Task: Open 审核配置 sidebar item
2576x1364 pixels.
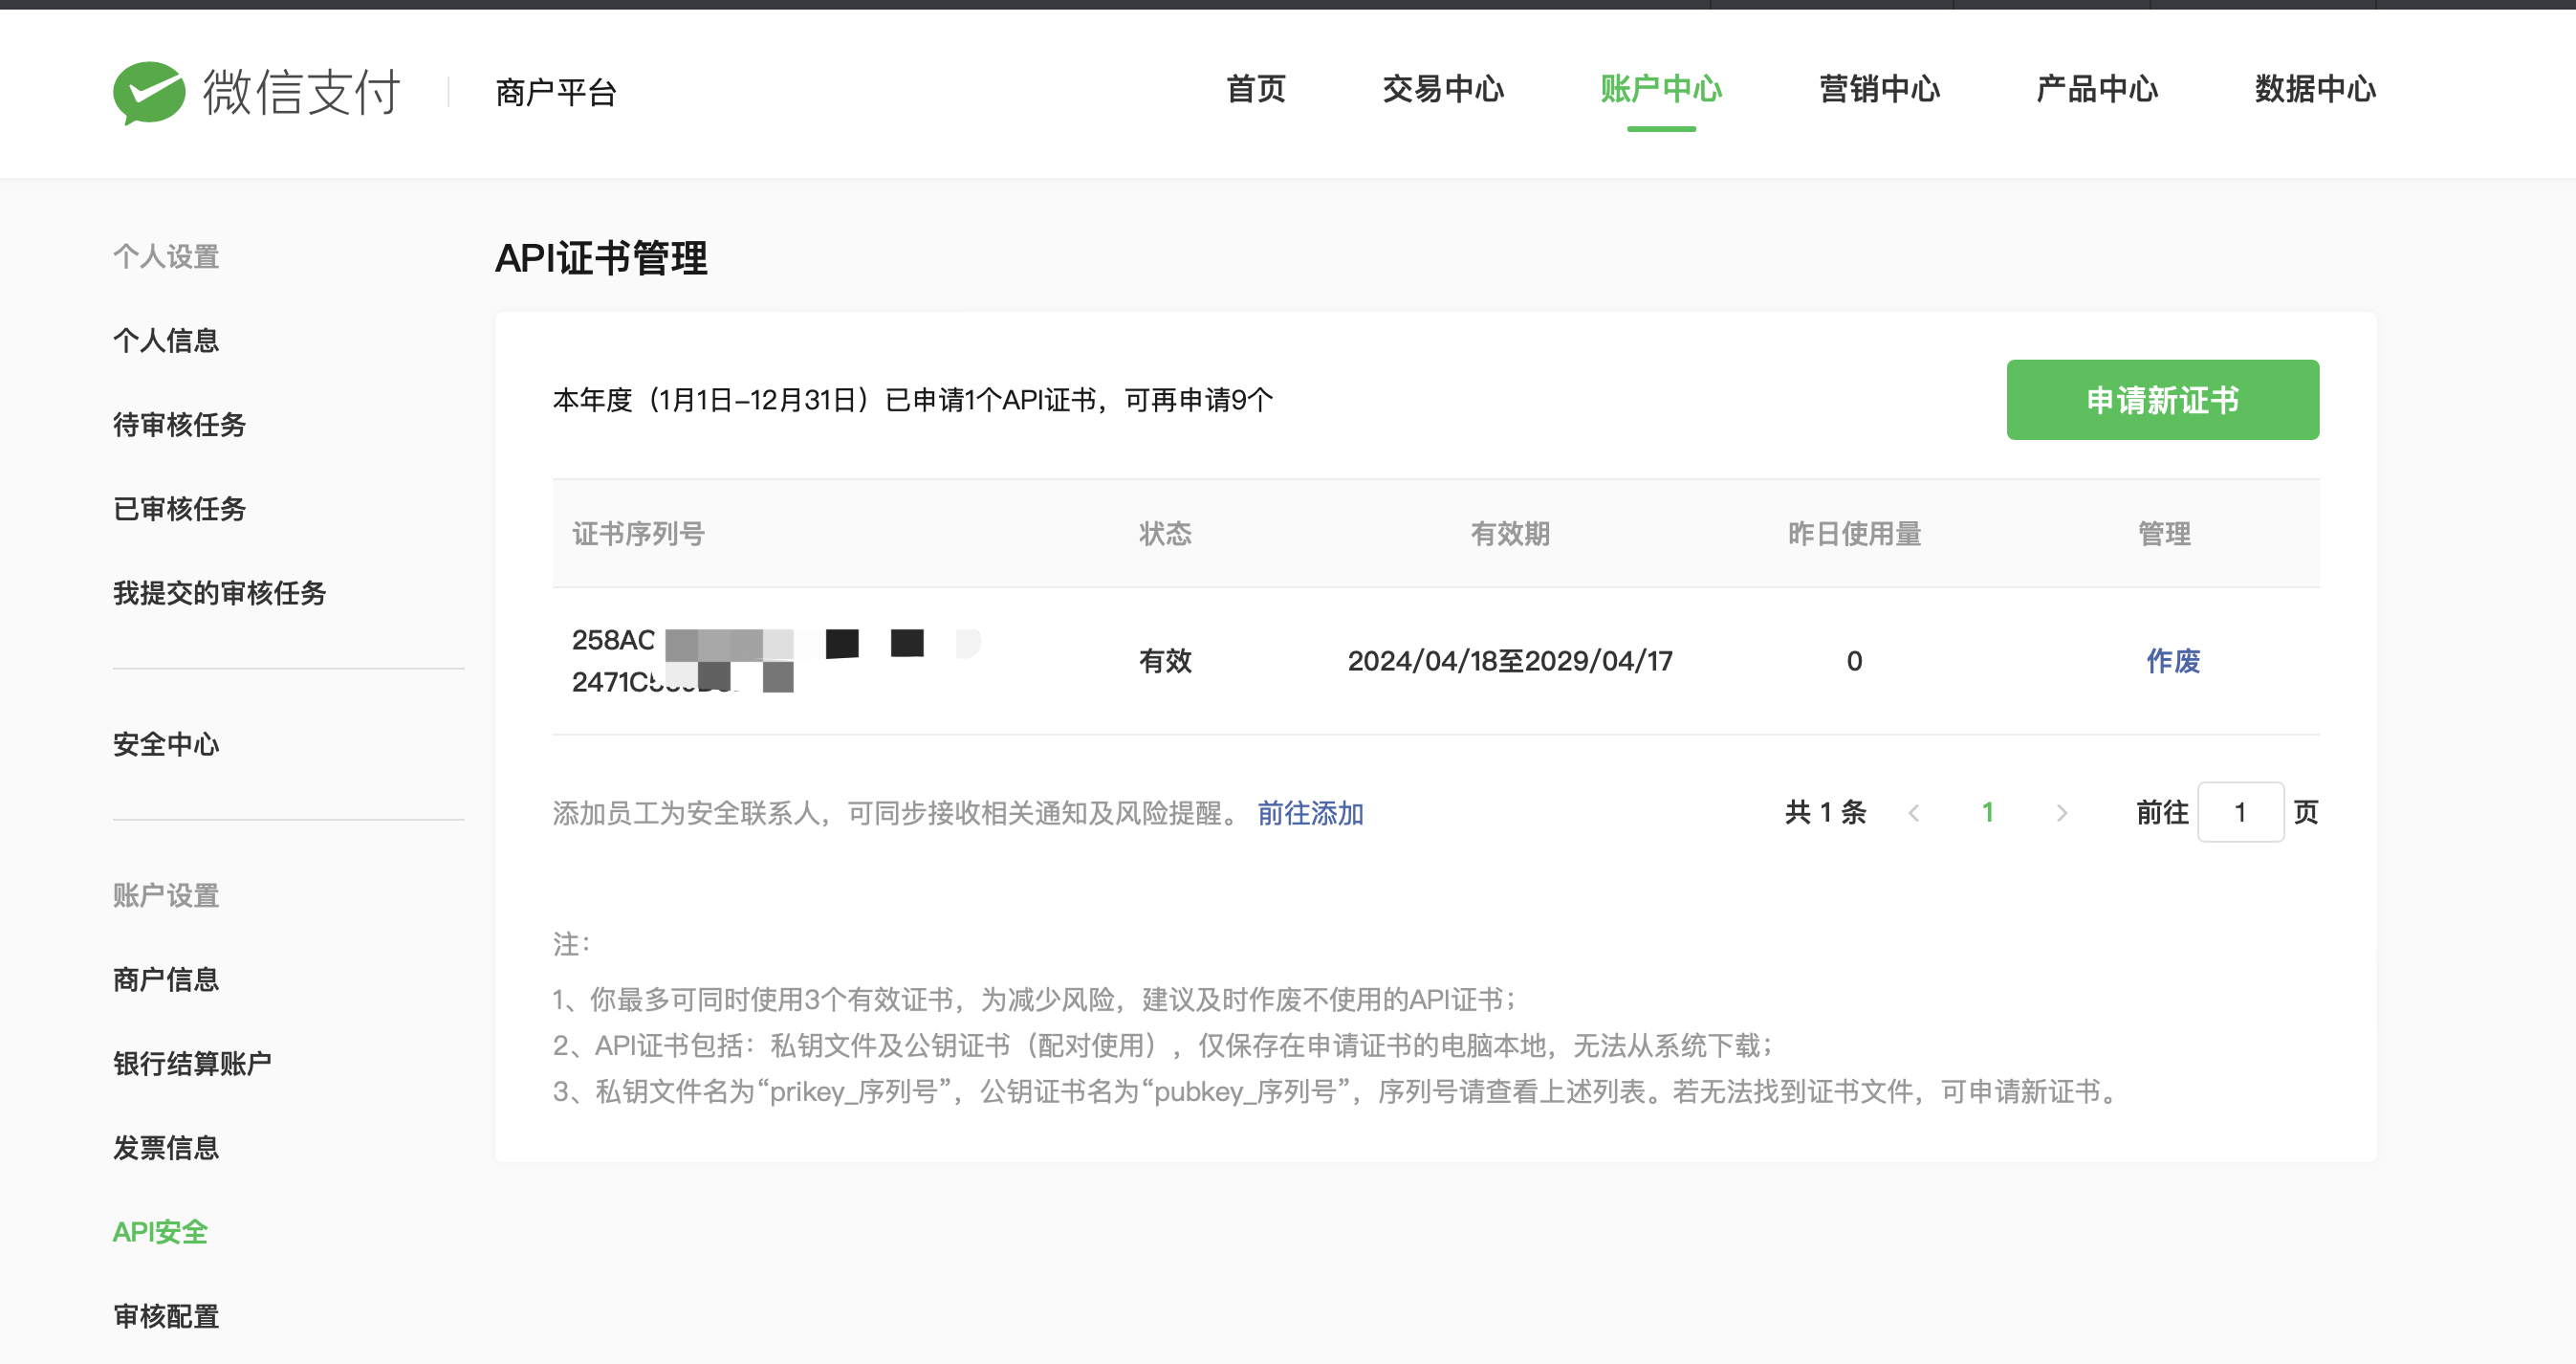Action: [x=166, y=1316]
